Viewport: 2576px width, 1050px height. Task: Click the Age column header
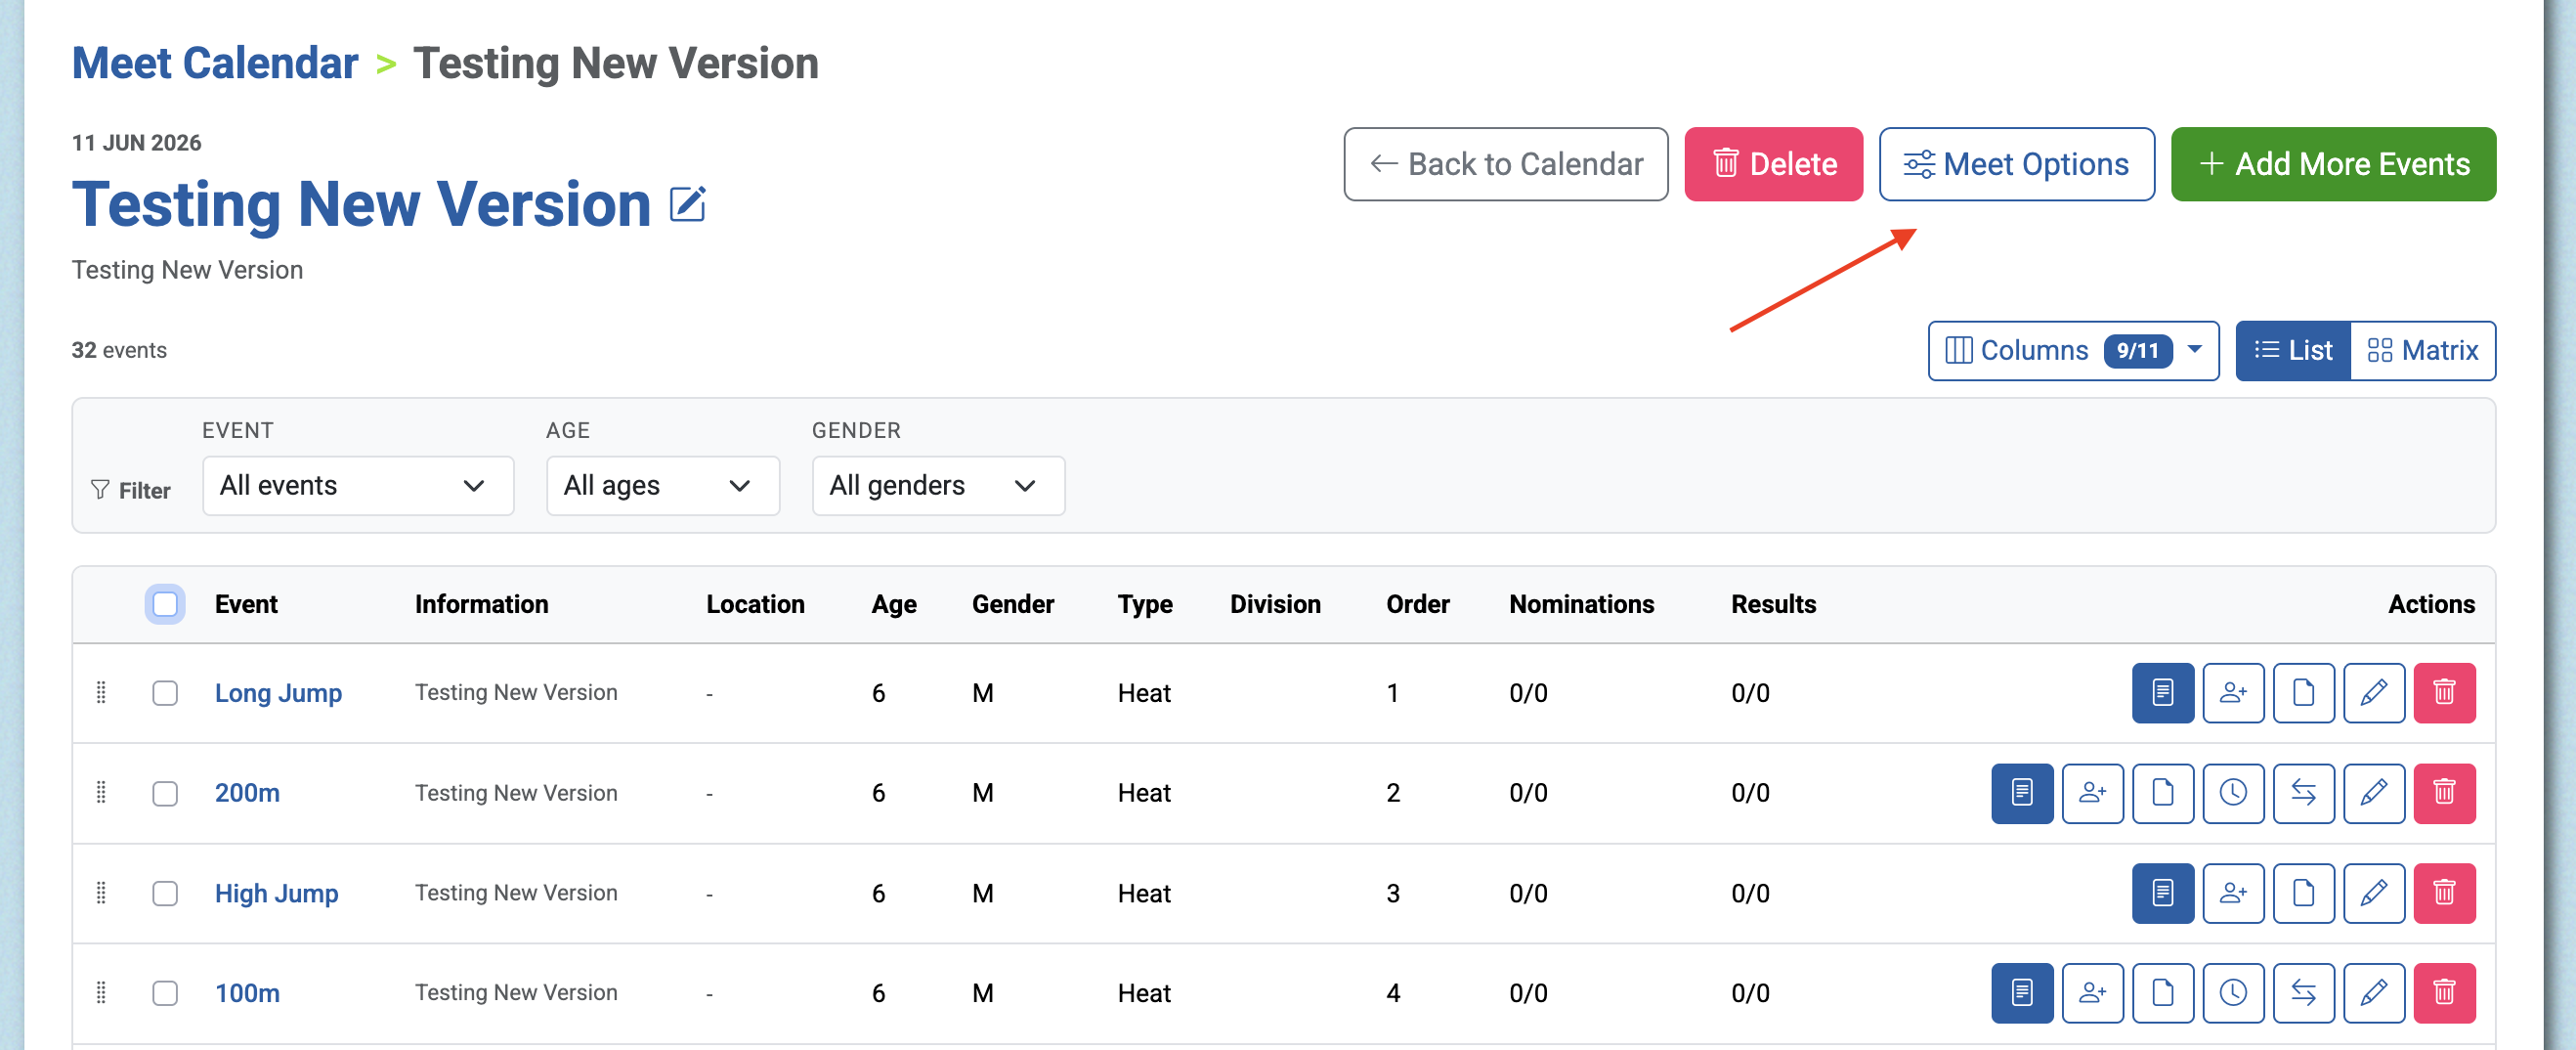(x=893, y=604)
